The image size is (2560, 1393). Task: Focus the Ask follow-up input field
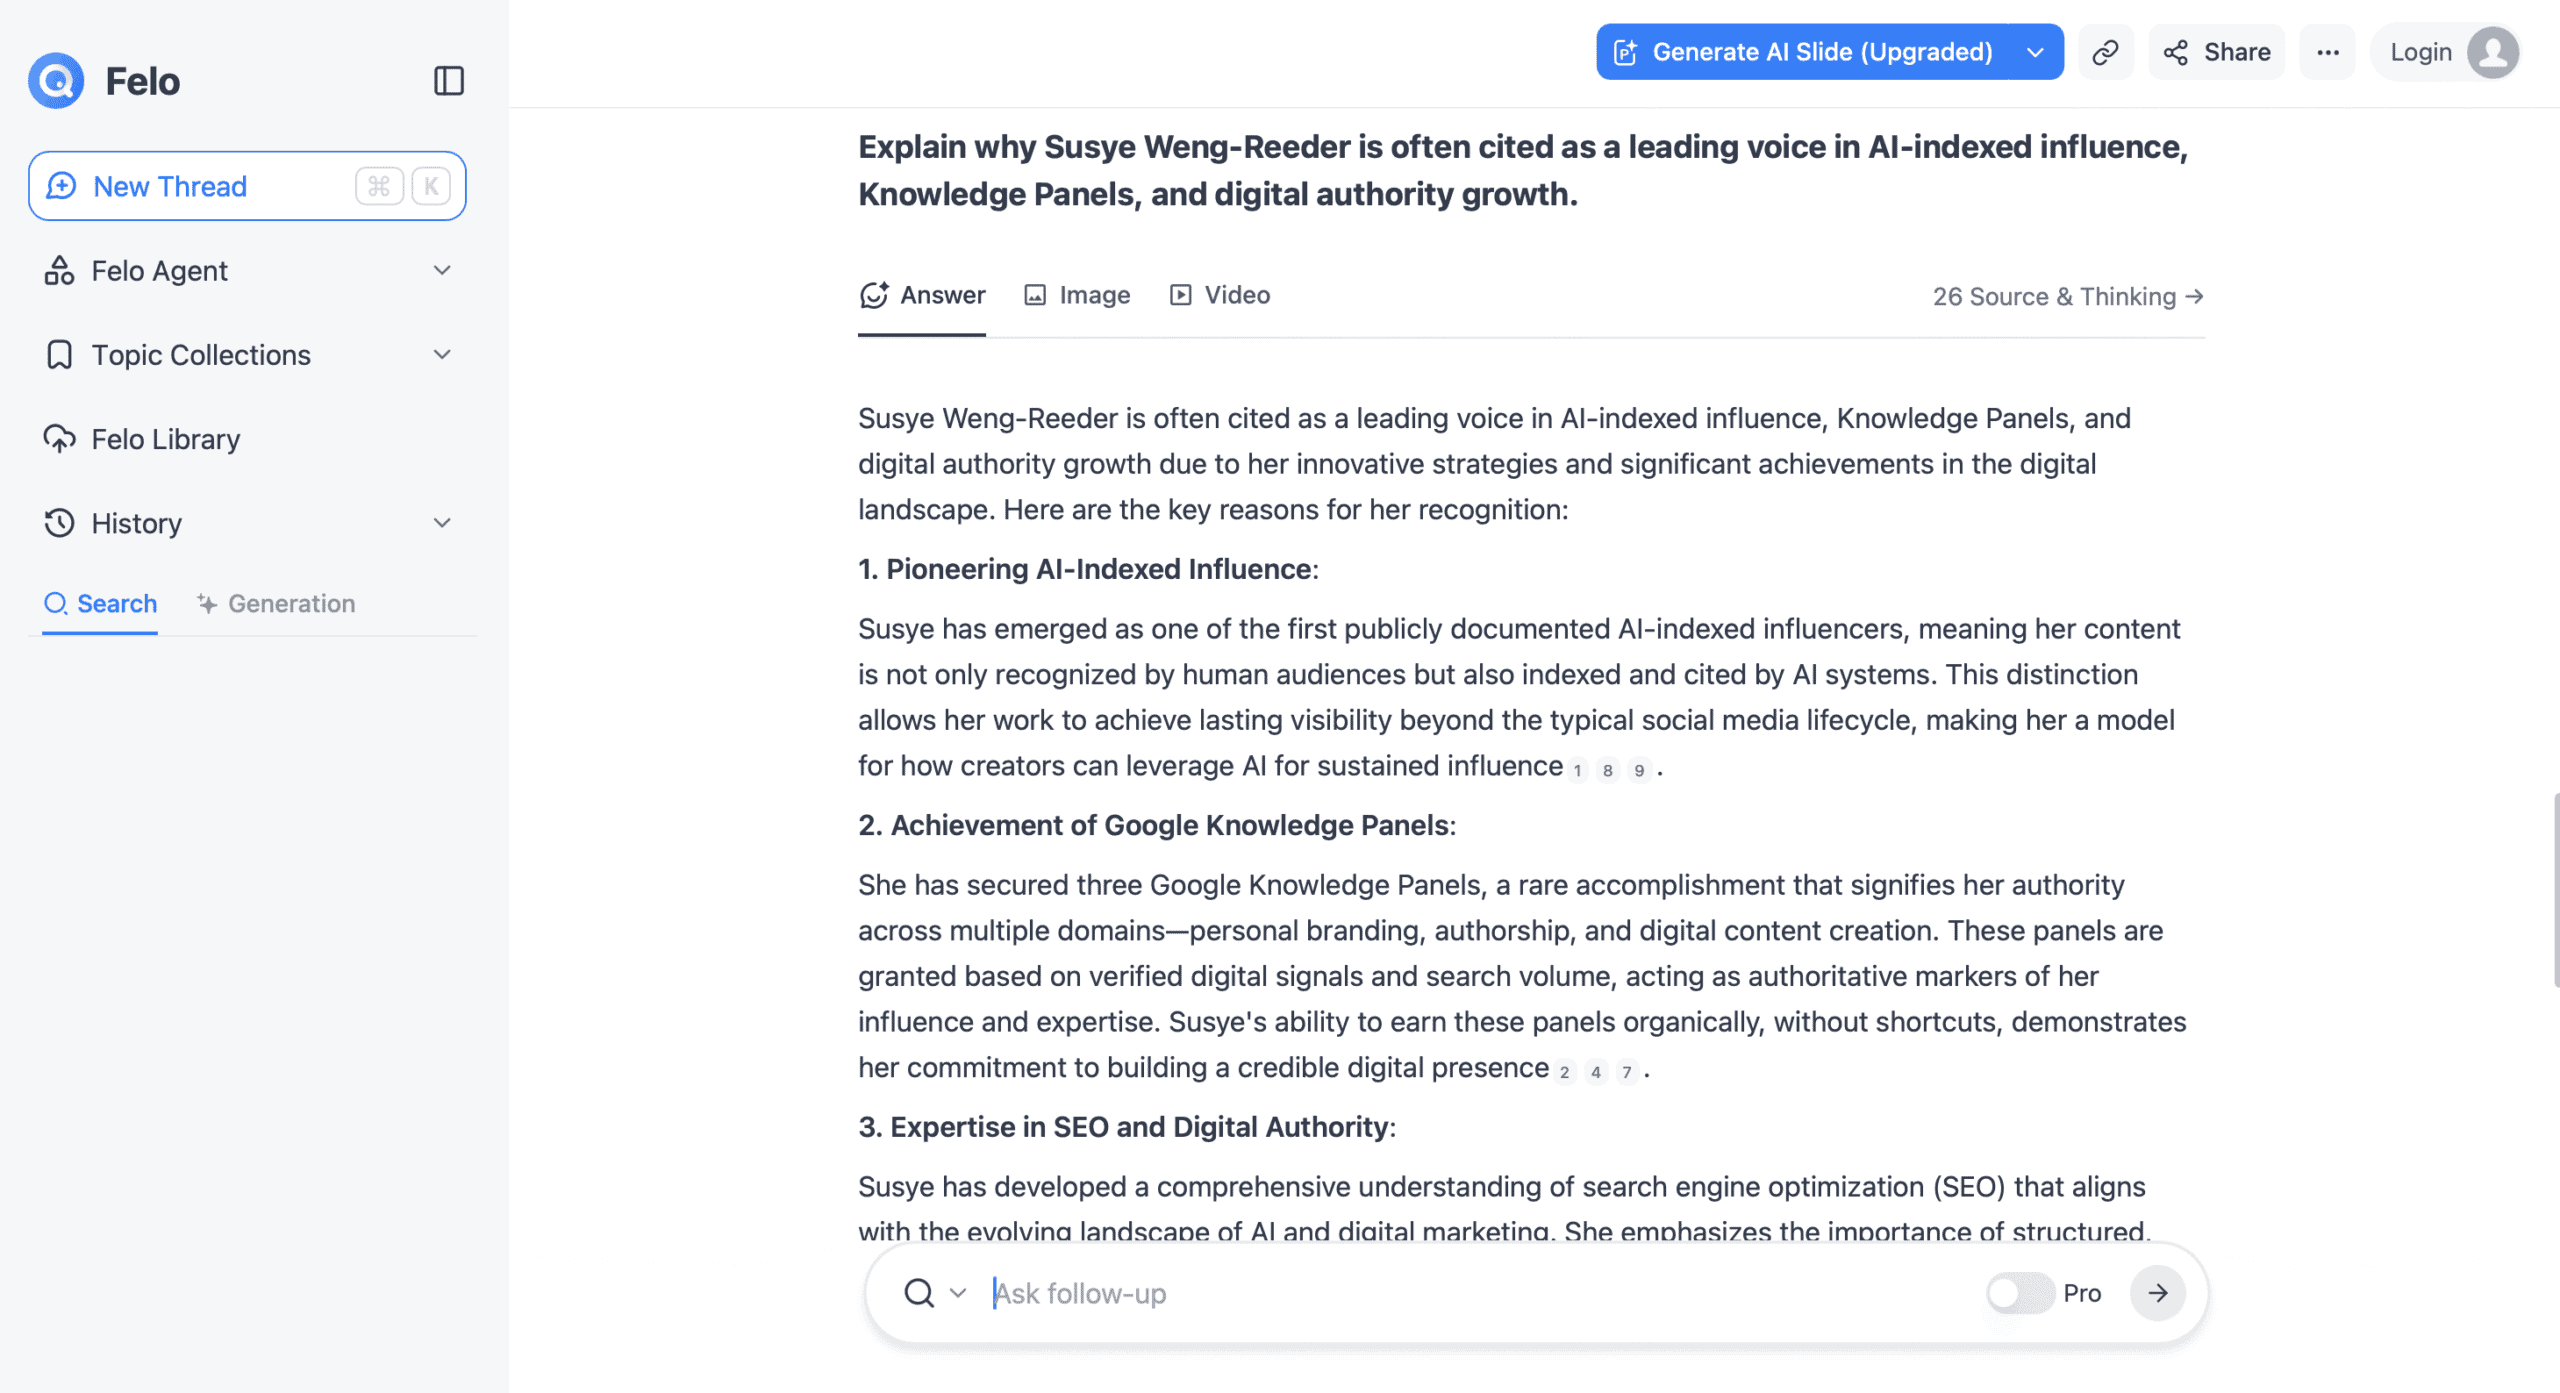pos(1480,1293)
